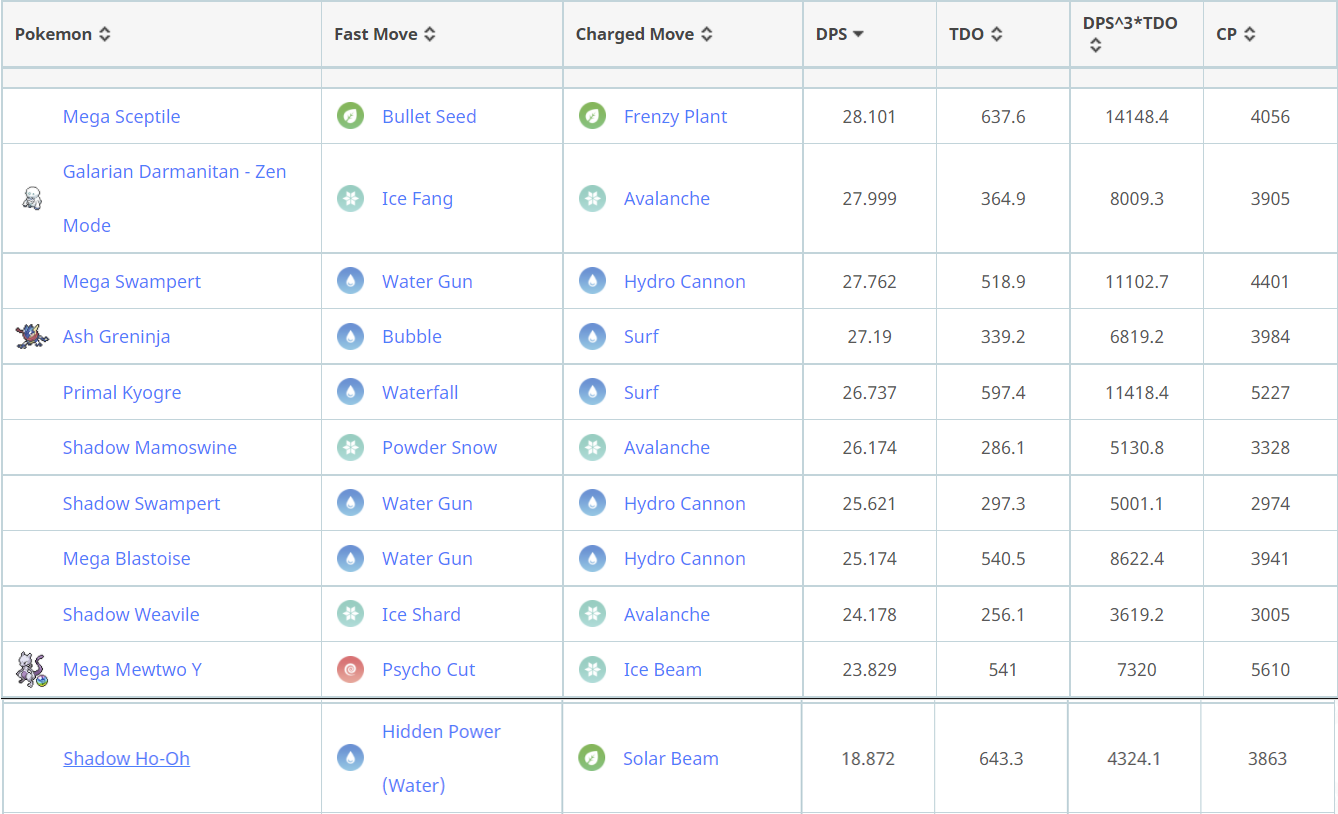This screenshot has height=814, width=1338.
Task: Sort by the Fast Move column header
Action: point(384,34)
